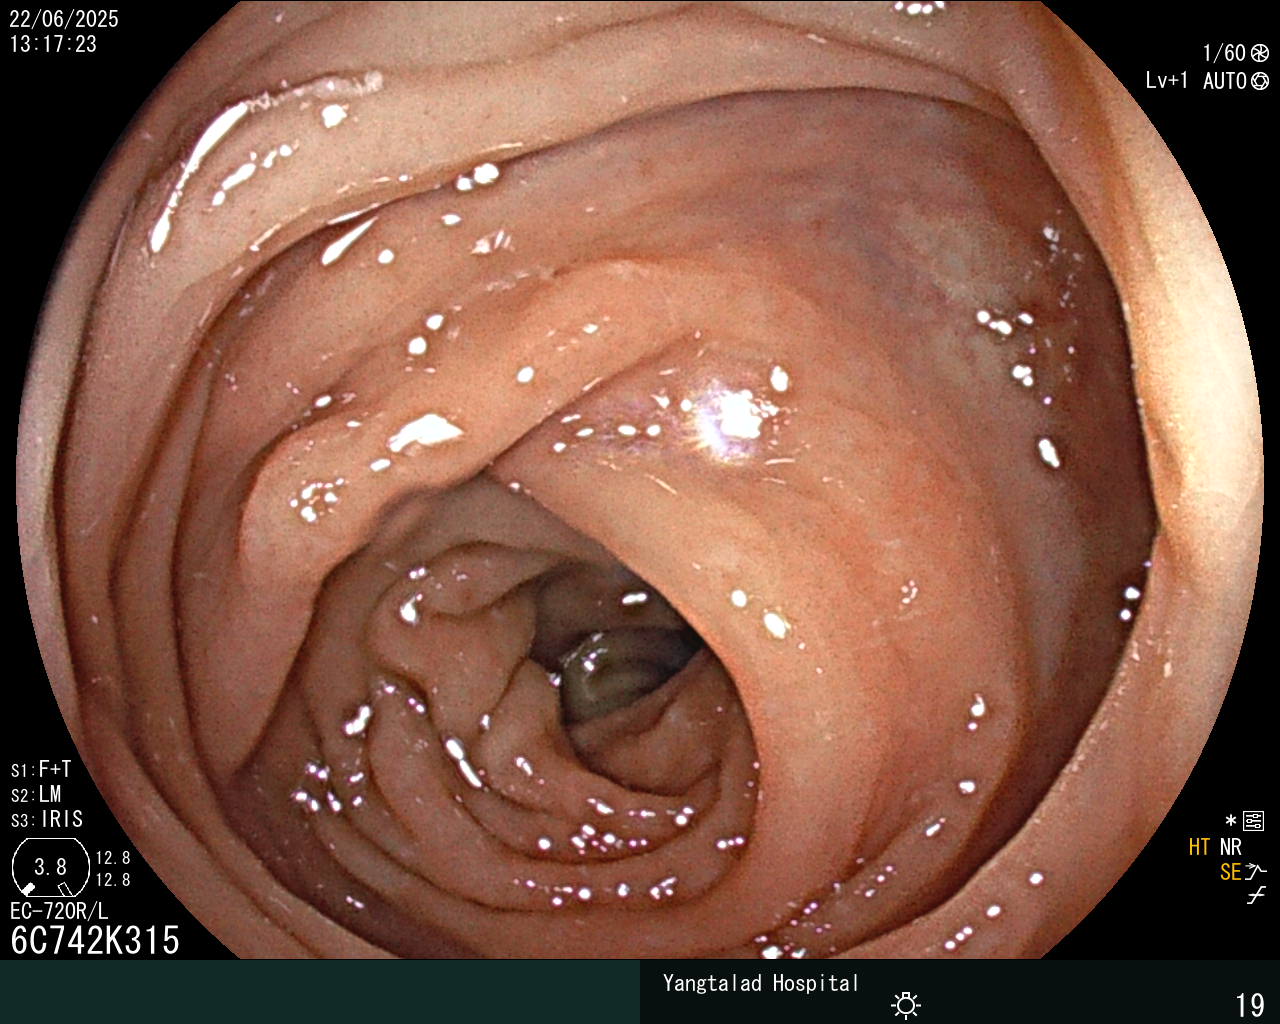Click the time text 13:17:23

[x=53, y=44]
